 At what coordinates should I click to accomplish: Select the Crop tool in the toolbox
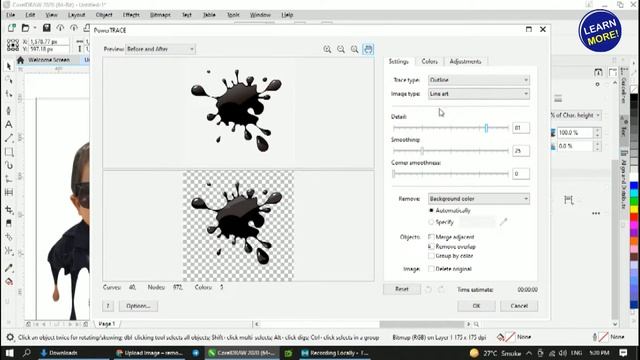[x=9, y=209]
